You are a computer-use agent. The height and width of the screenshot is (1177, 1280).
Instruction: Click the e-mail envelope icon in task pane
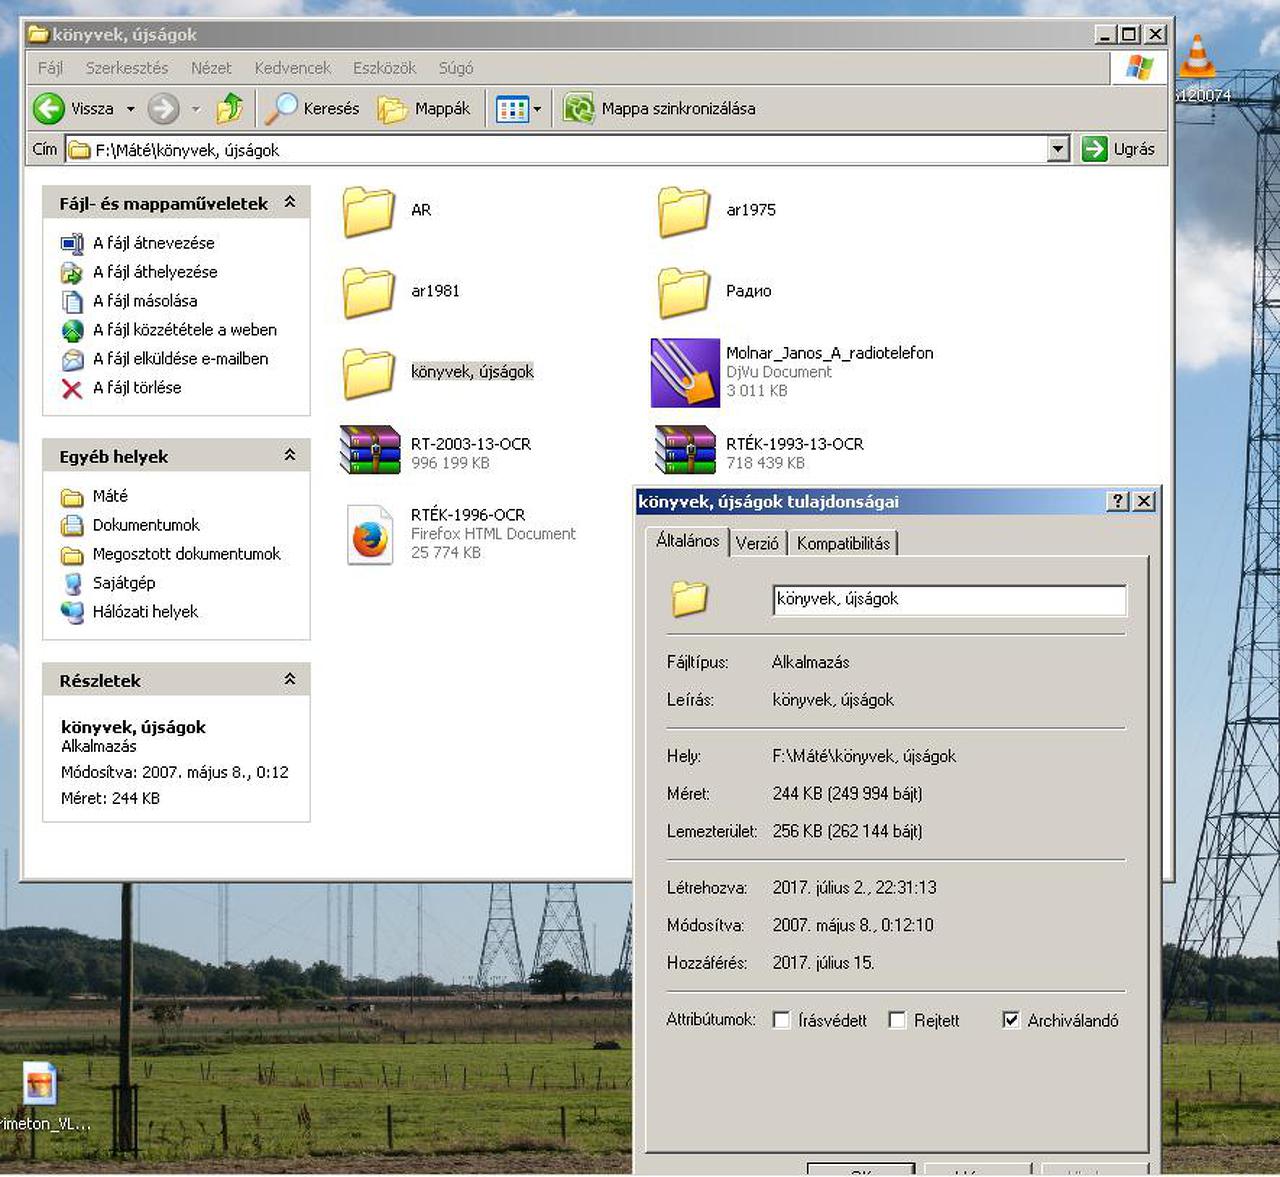coord(72,359)
